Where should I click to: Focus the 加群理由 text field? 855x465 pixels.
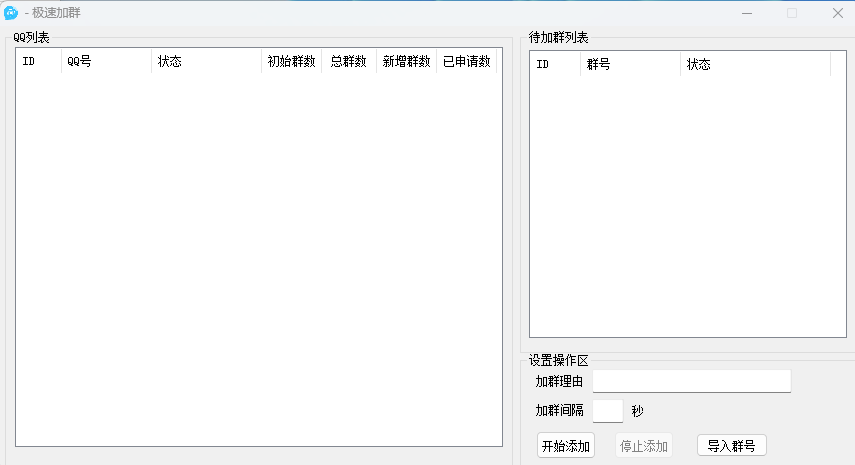click(x=691, y=381)
